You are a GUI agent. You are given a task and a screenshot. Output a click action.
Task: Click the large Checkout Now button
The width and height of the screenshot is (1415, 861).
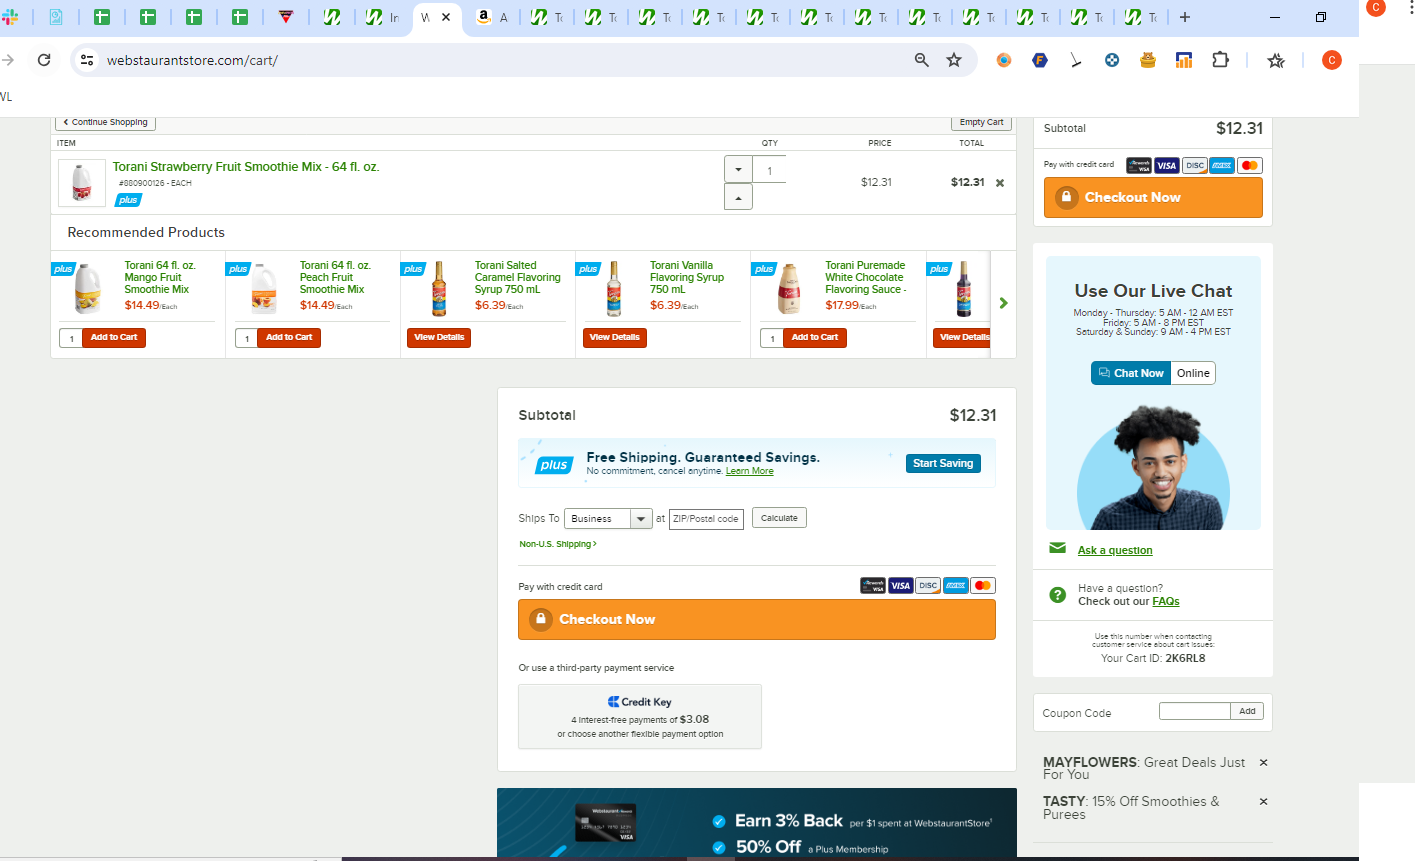coord(757,620)
